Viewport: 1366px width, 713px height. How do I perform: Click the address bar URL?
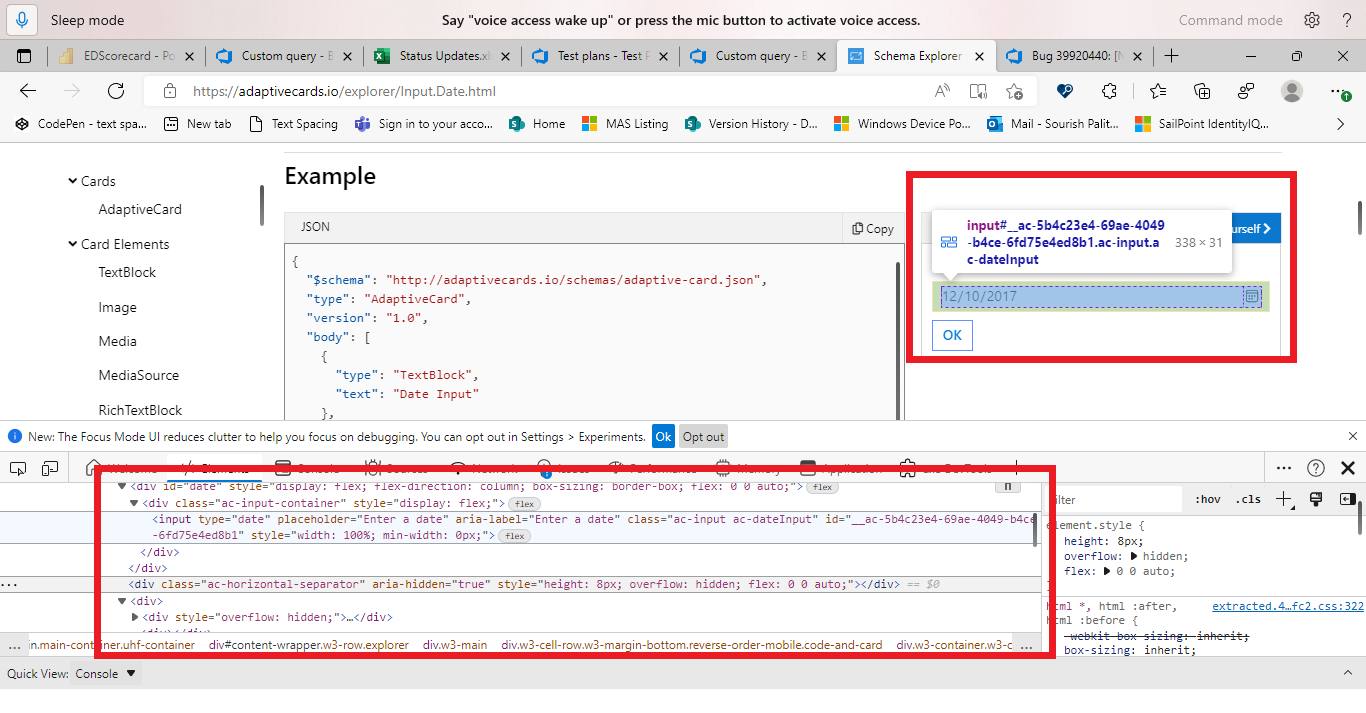(344, 91)
